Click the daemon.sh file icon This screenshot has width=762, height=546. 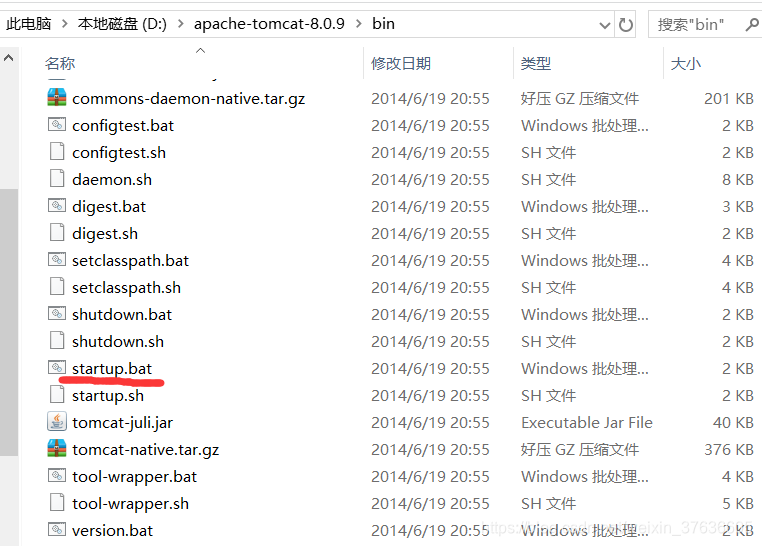(57, 179)
